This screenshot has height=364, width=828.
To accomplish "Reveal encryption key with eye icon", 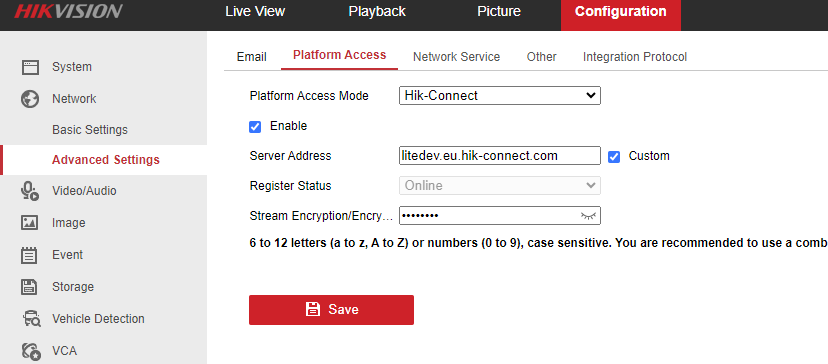I will click(588, 216).
